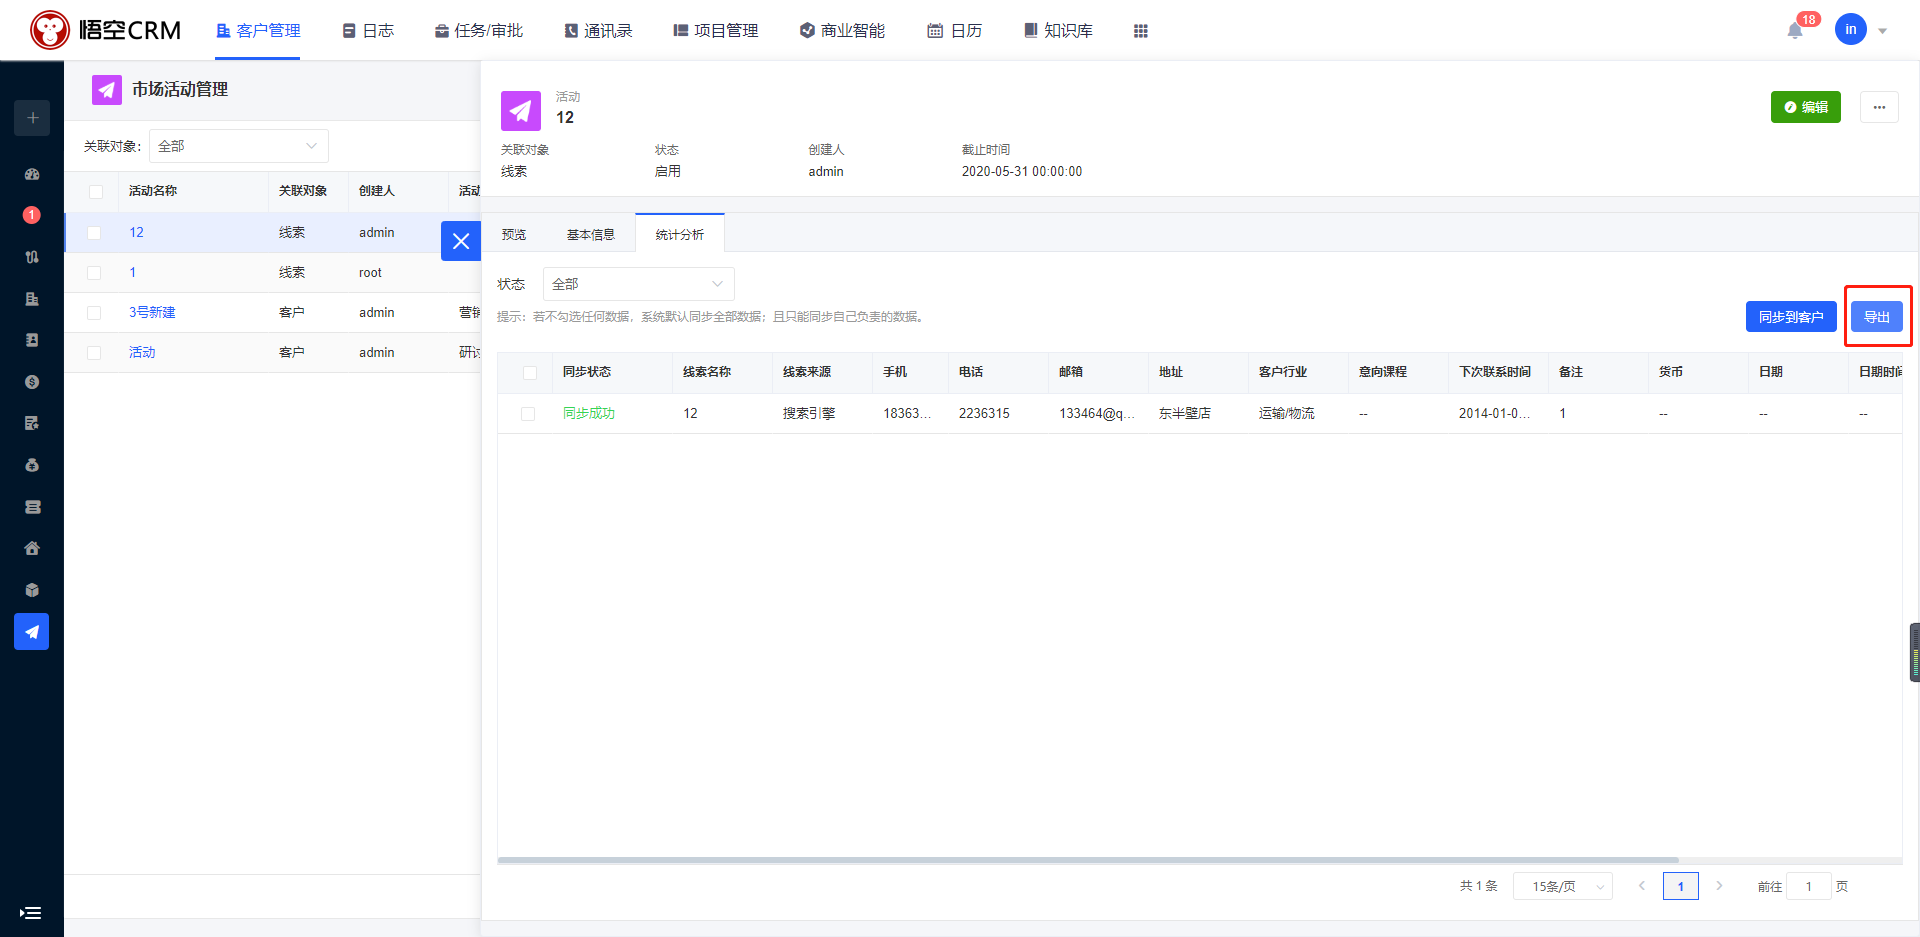The width and height of the screenshot is (1920, 937).
Task: Select page 1 in pagination
Action: coord(1680,886)
